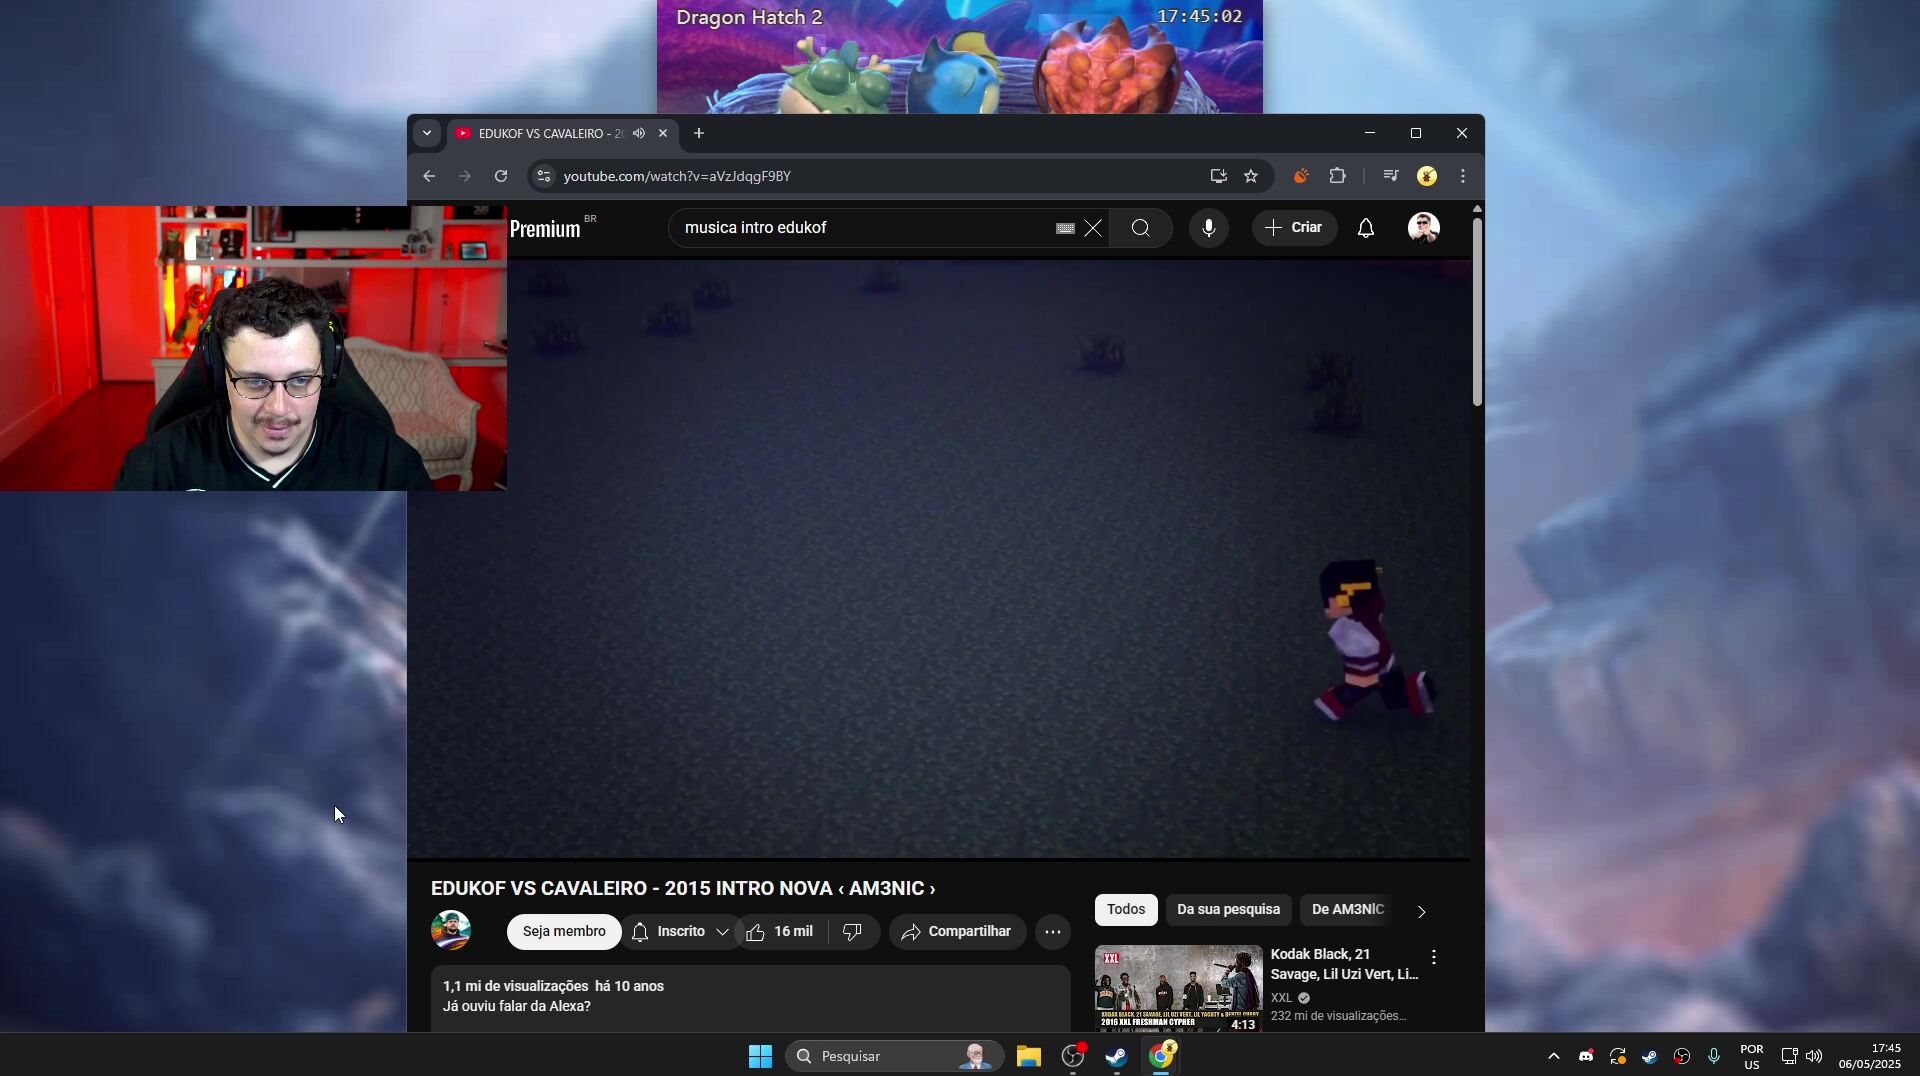Clear the search query text
The height and width of the screenshot is (1076, 1920).
pos(1093,228)
